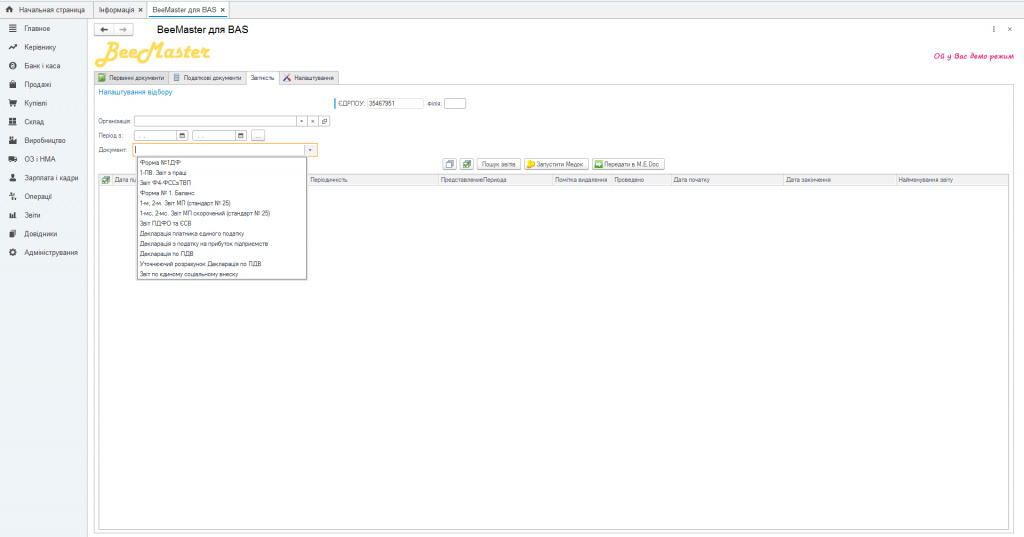This screenshot has width=1024, height=537.
Task: Switch to Первинні документи tab
Action: pos(132,78)
